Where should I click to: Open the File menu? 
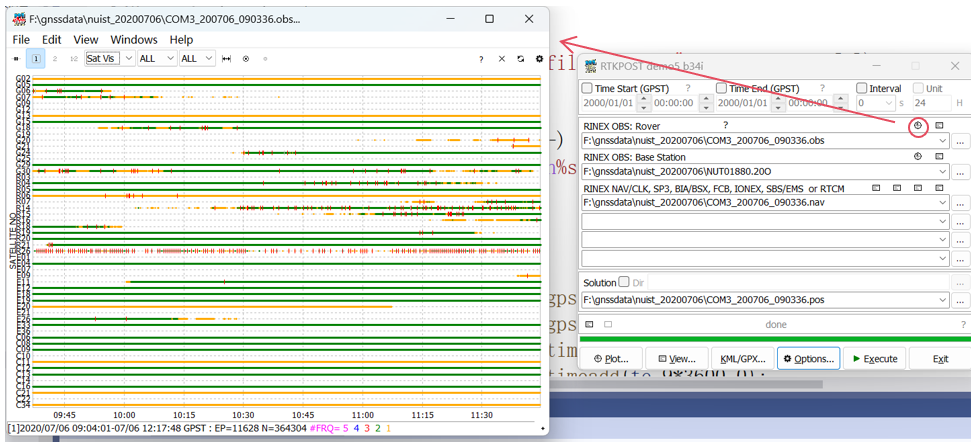(21, 40)
